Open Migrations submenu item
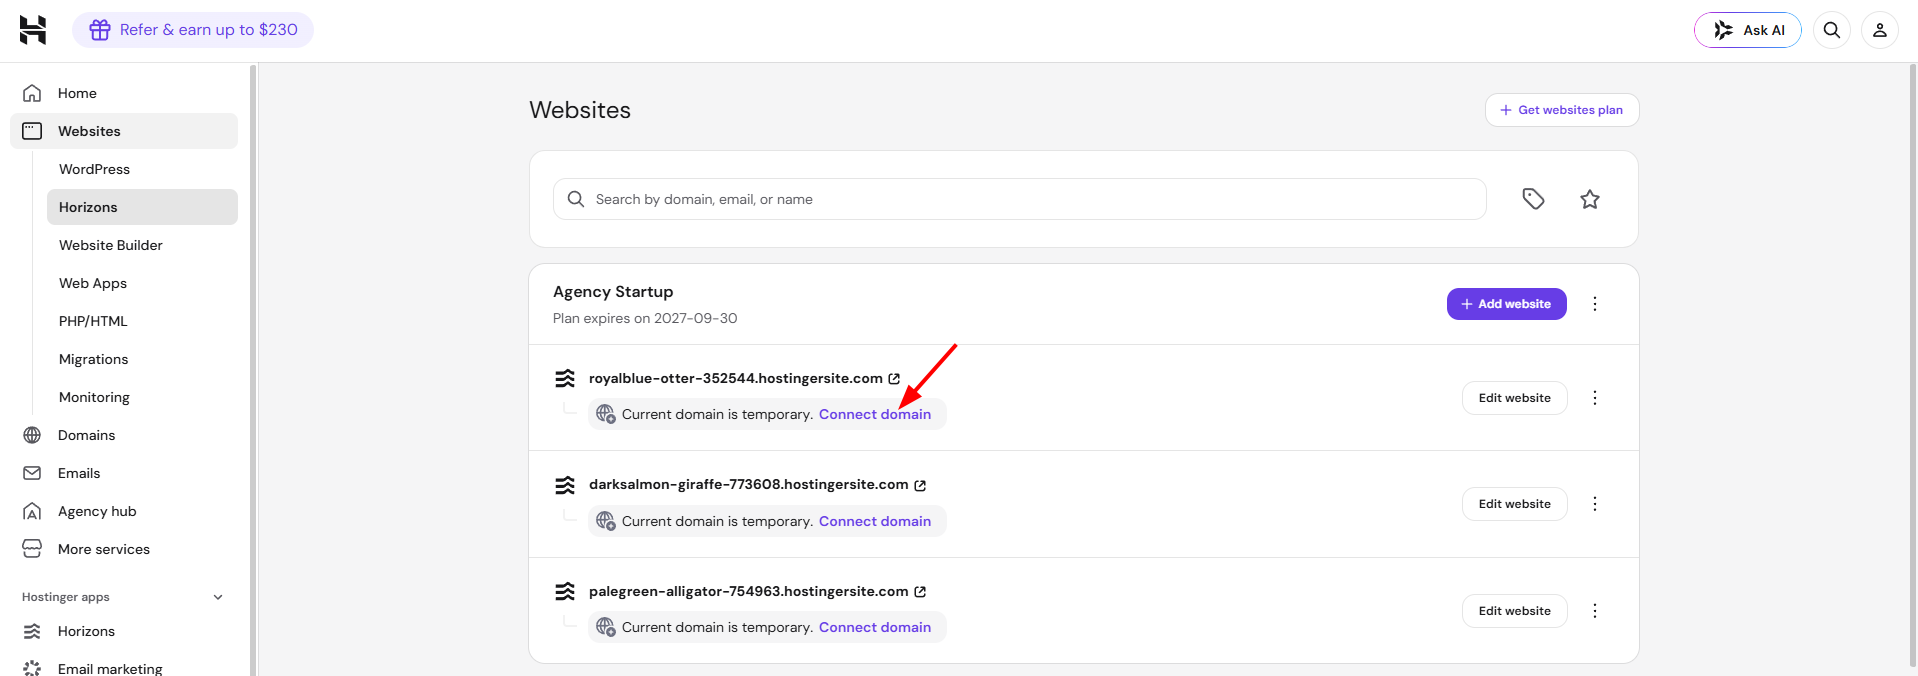 click(x=142, y=359)
